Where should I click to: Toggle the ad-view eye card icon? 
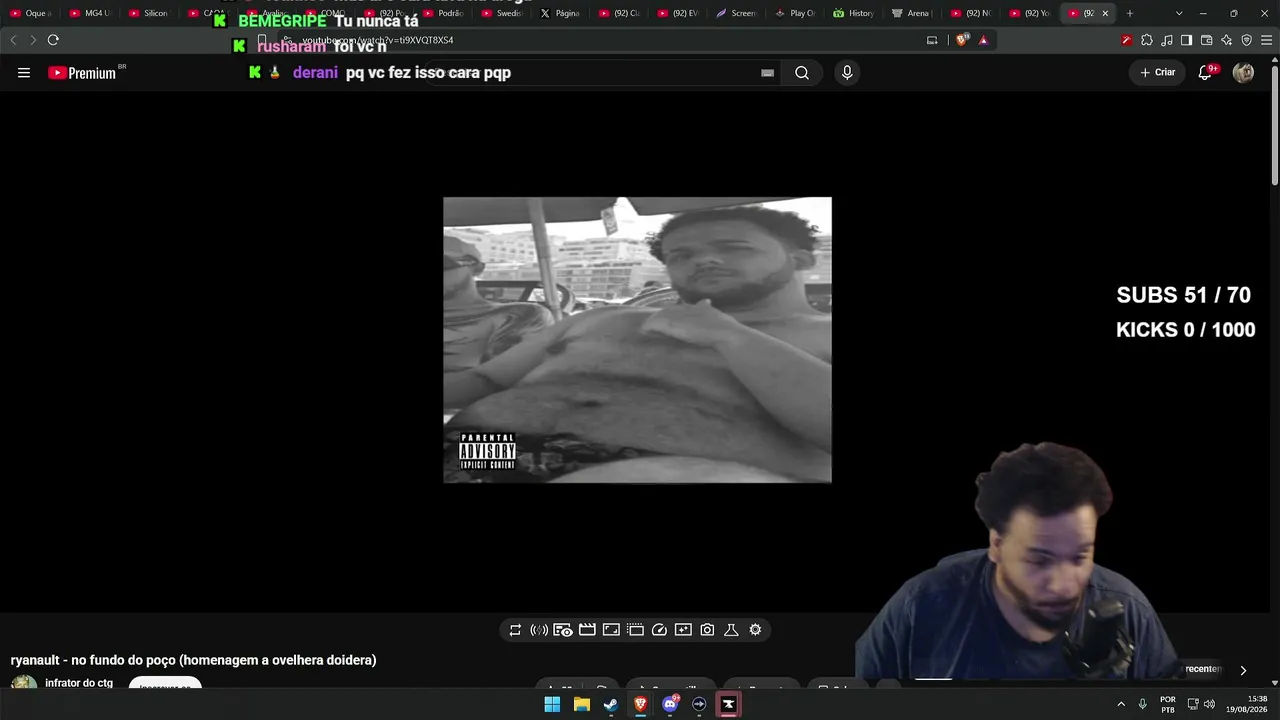tap(563, 630)
